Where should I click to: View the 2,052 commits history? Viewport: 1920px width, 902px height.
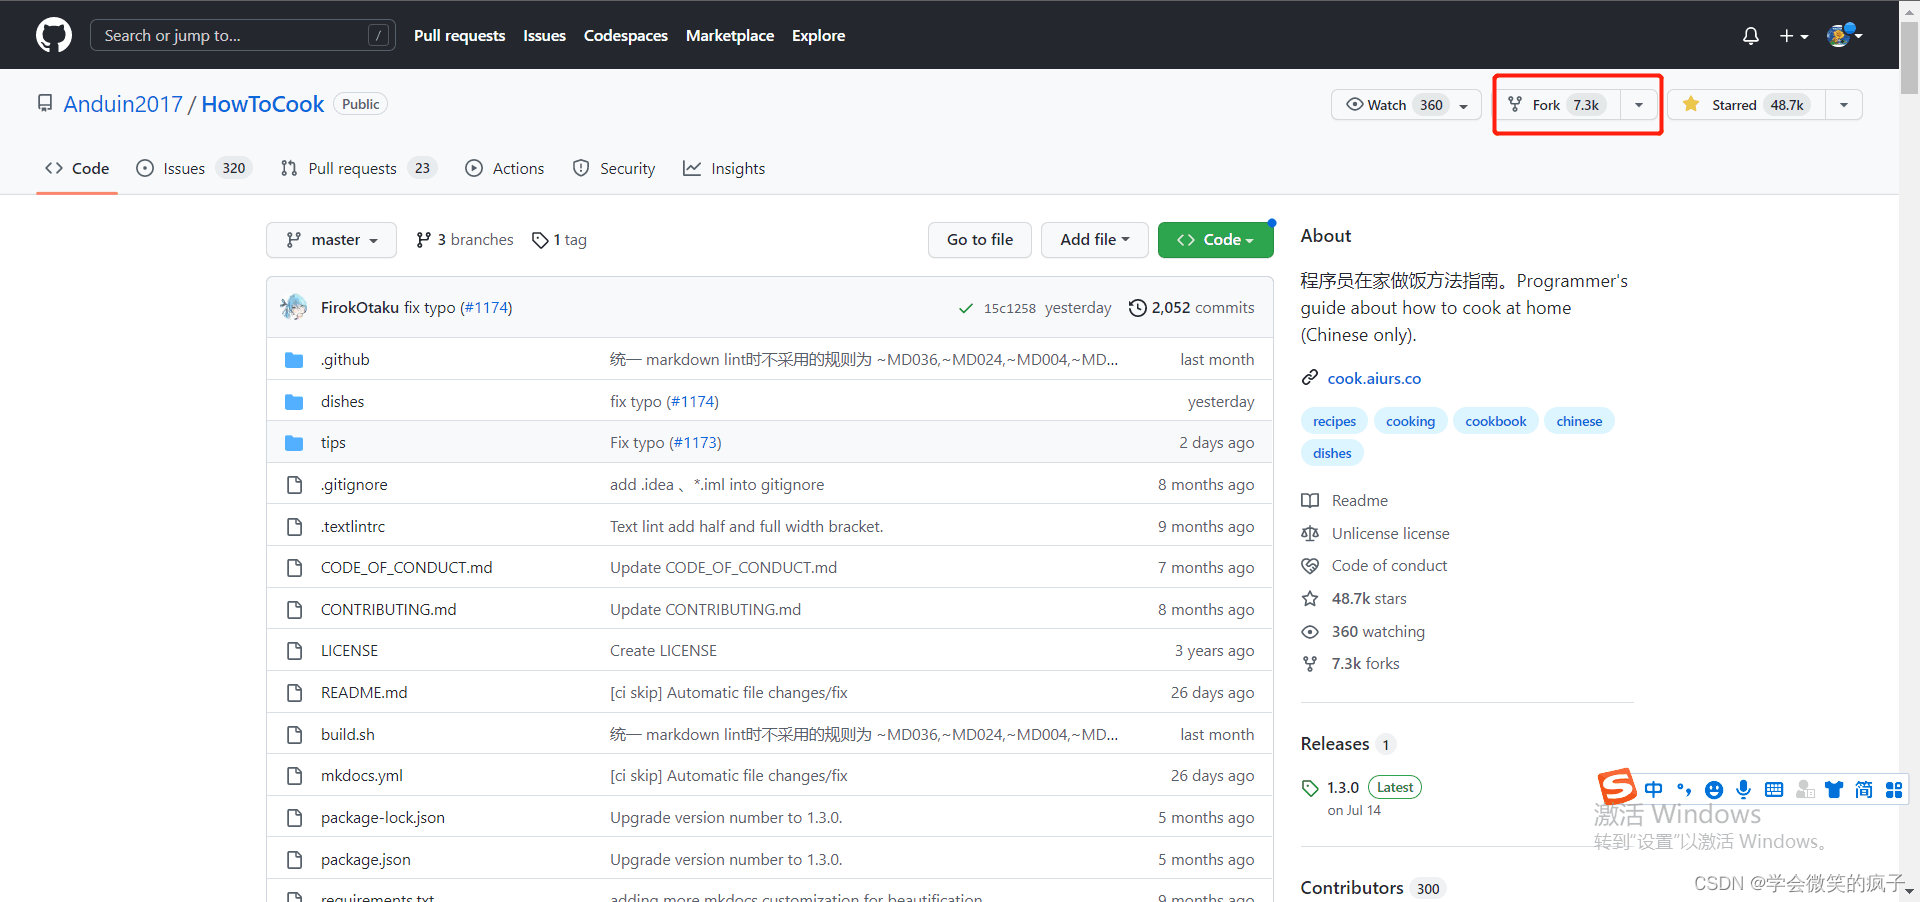(1191, 308)
